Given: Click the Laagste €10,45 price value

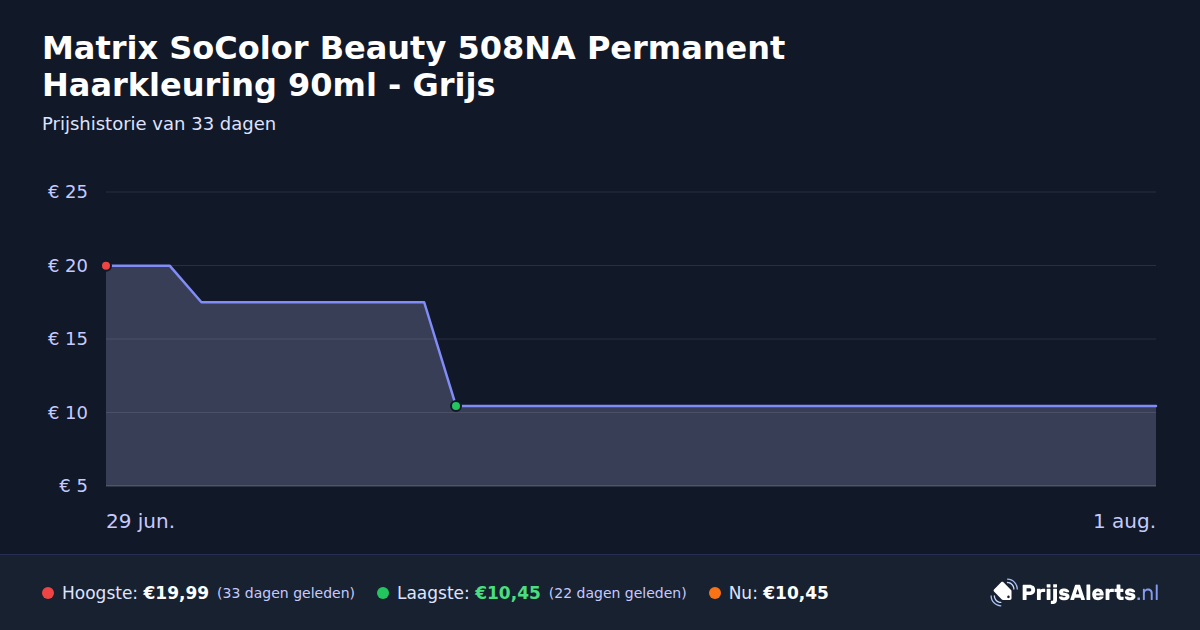Looking at the screenshot, I should click(508, 593).
